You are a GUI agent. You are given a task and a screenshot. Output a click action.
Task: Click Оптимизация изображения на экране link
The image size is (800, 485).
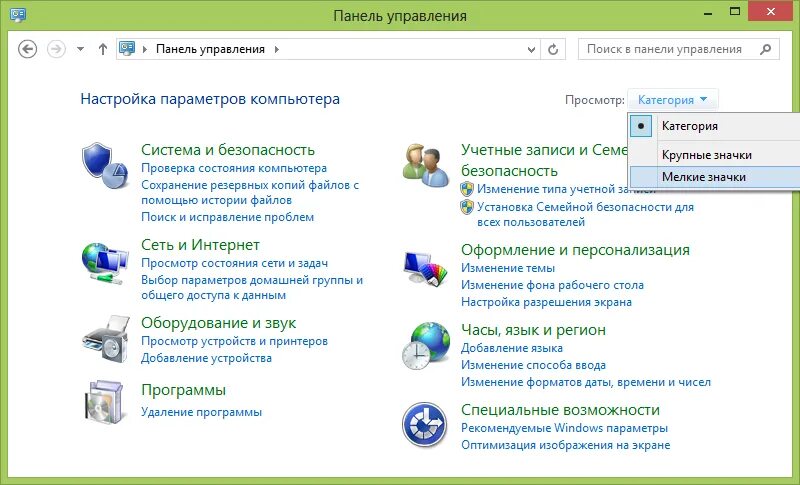point(565,445)
